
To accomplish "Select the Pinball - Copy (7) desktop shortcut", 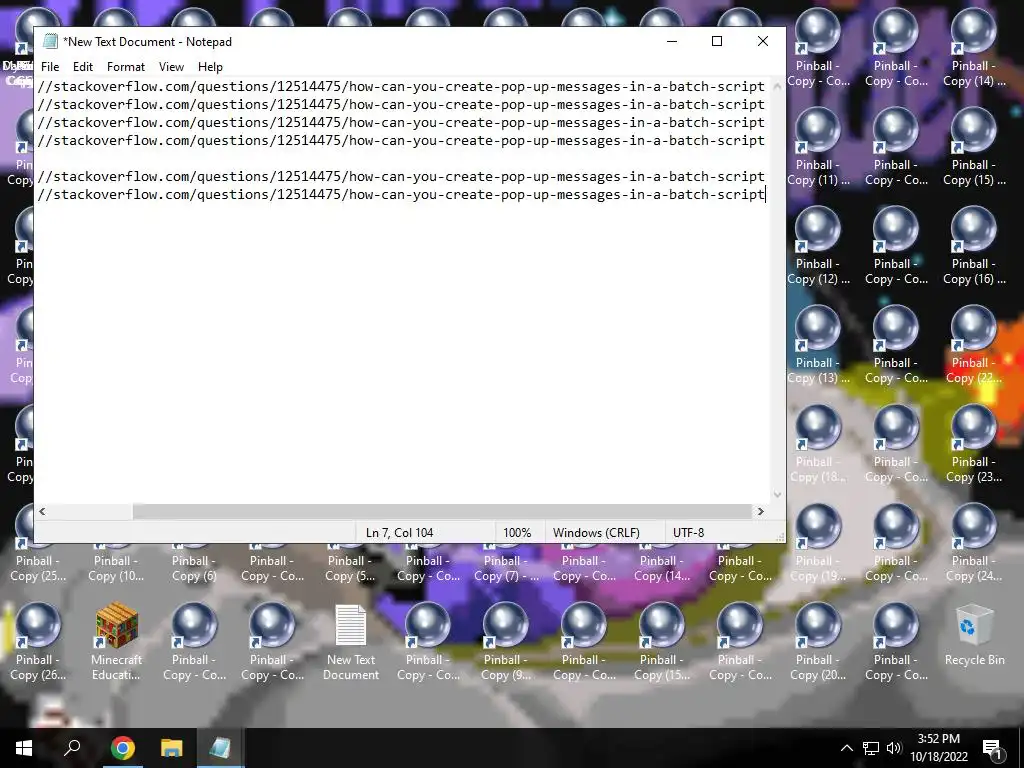I will click(x=505, y=562).
